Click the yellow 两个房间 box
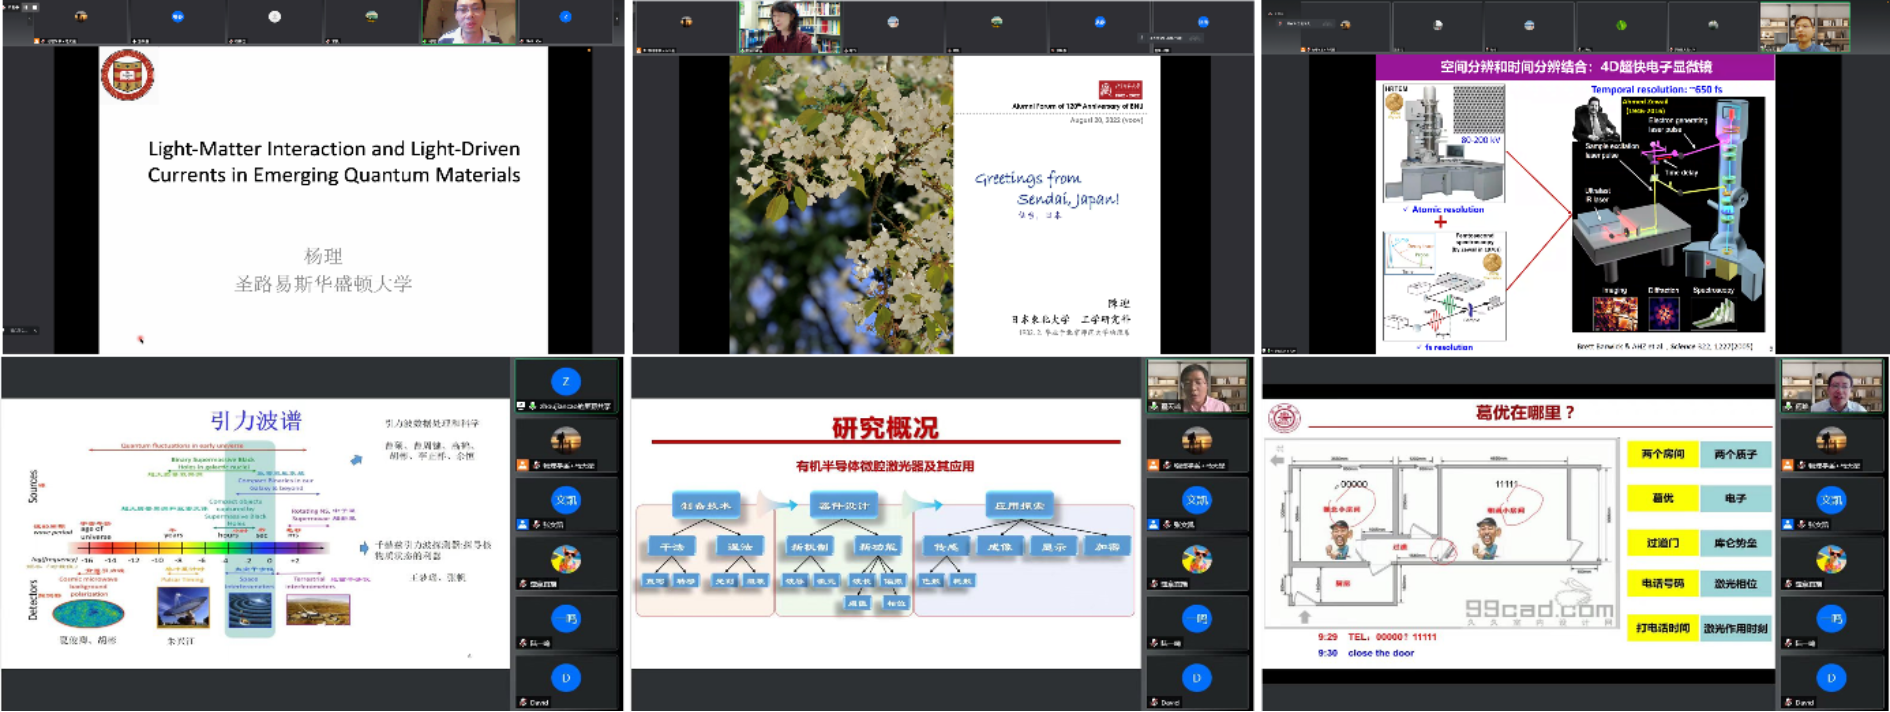This screenshot has height=712, width=1890. [1662, 454]
